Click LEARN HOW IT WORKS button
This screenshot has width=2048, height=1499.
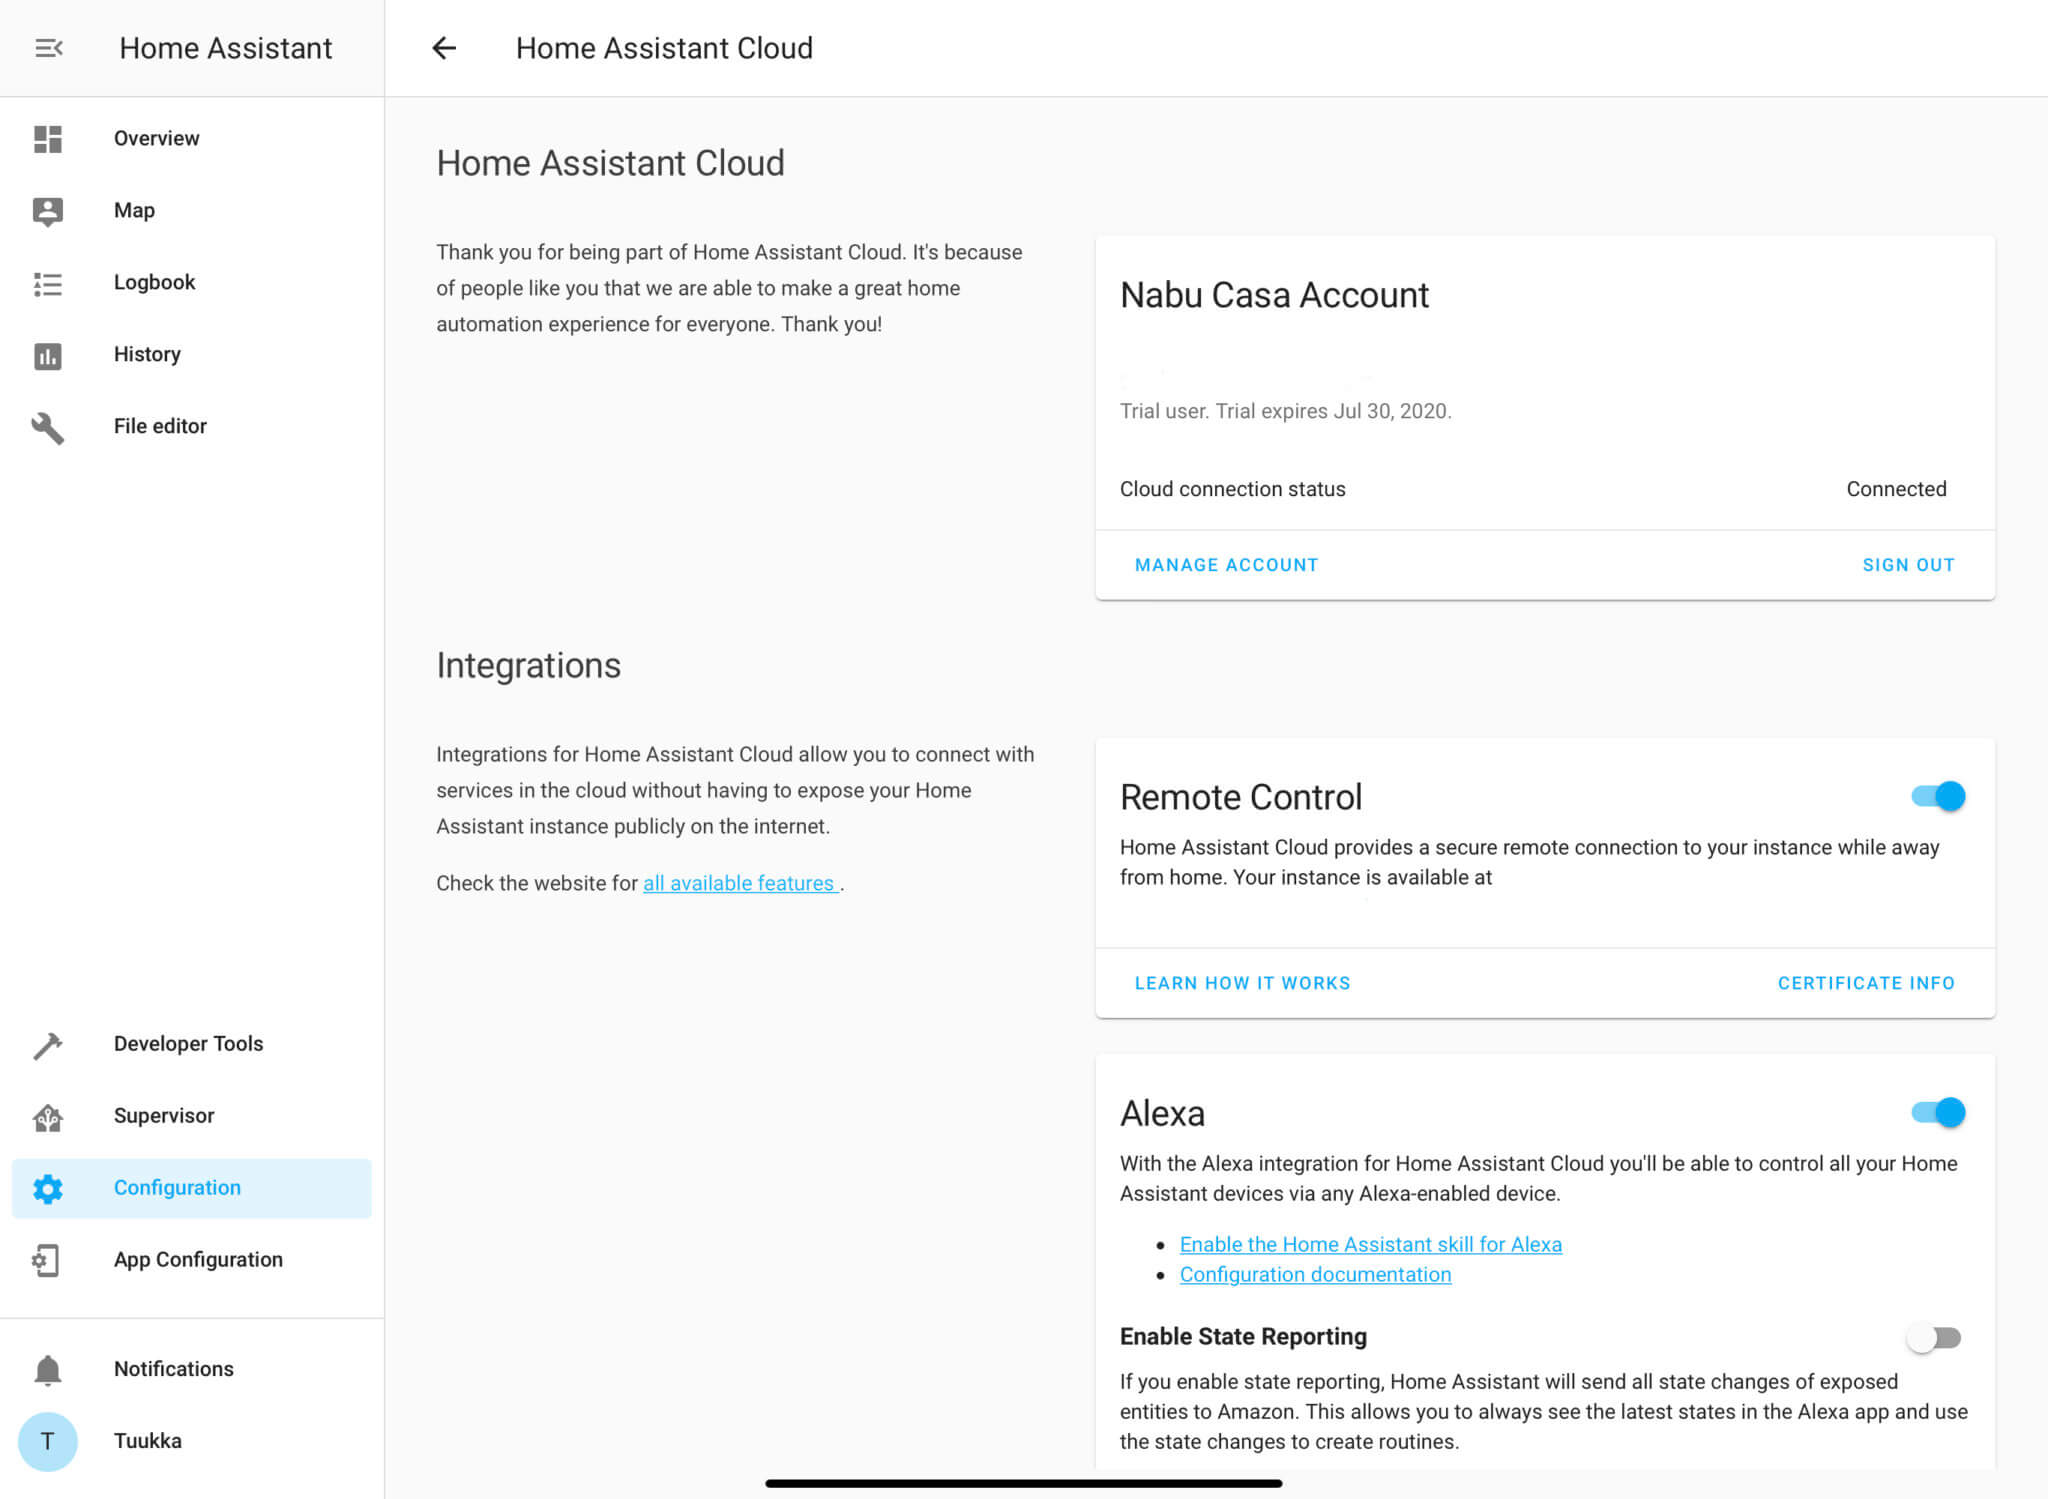[1242, 983]
